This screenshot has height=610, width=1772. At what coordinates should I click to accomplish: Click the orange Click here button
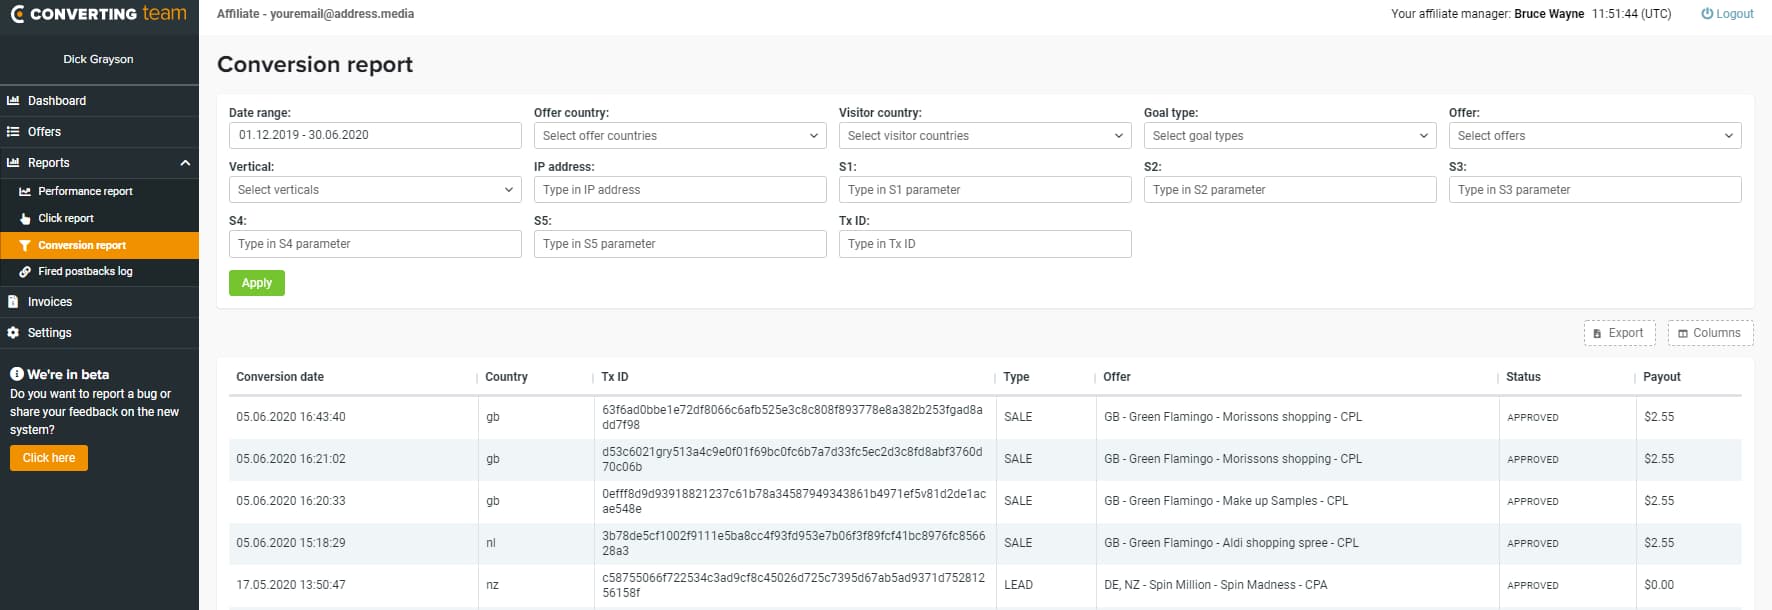pyautogui.click(x=49, y=458)
